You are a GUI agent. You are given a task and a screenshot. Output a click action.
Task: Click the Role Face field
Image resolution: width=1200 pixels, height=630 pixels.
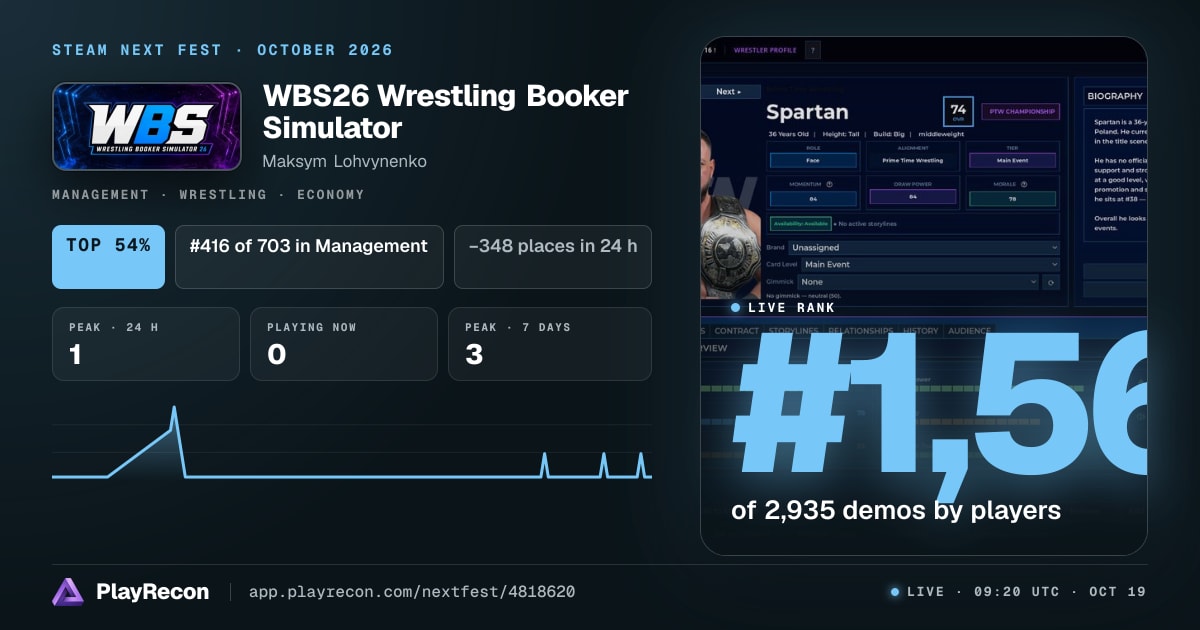tap(813, 160)
